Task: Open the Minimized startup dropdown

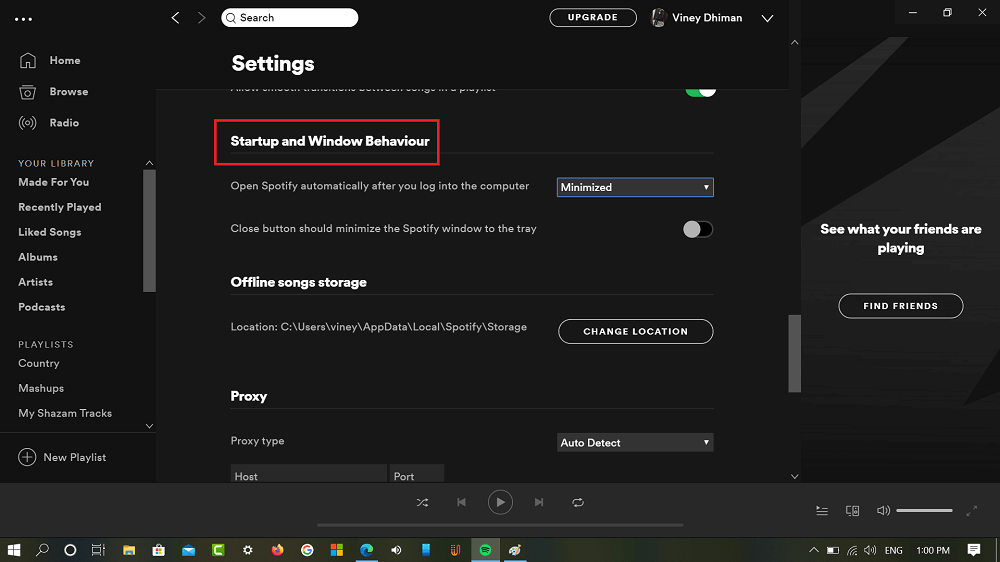Action: pos(635,188)
